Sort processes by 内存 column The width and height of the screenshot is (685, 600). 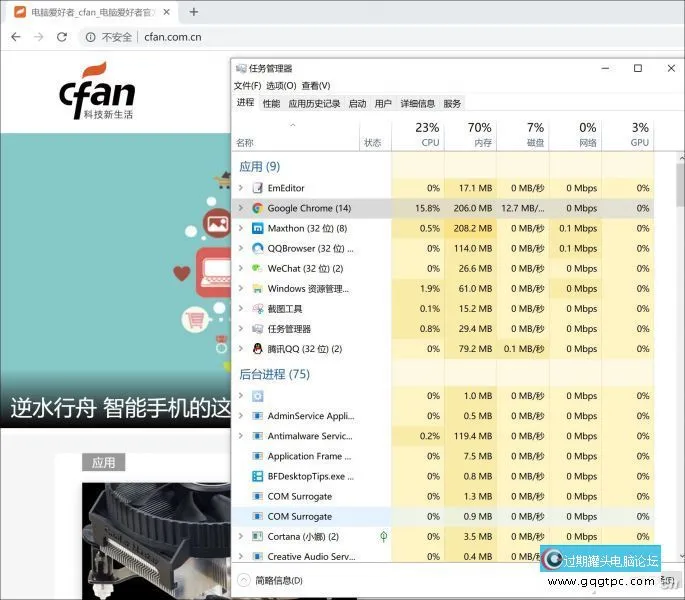pyautogui.click(x=471, y=135)
